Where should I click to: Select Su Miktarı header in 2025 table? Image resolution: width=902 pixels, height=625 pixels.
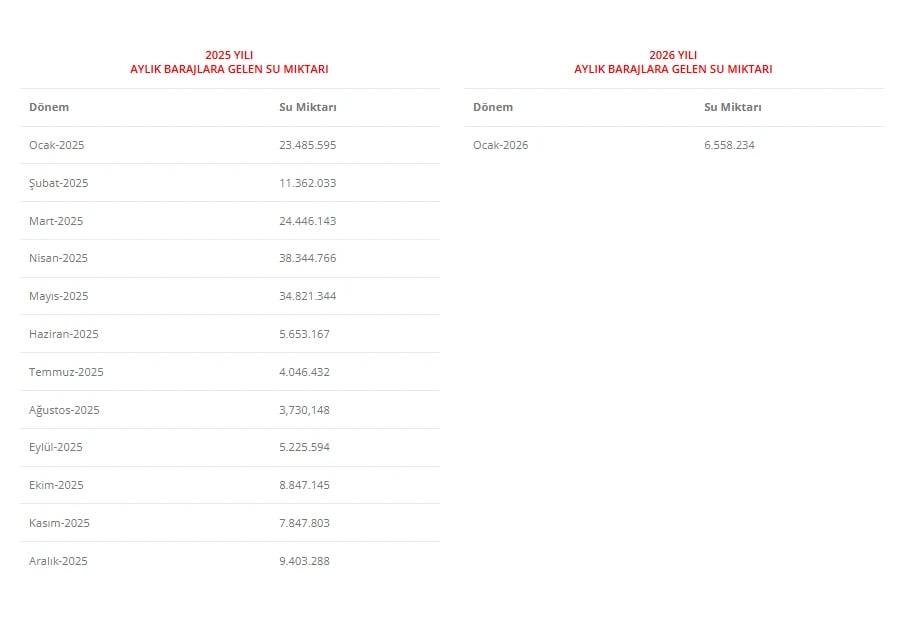308,107
